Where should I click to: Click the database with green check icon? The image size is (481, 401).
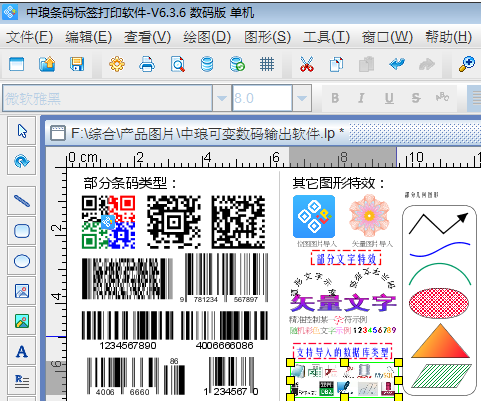click(x=237, y=64)
